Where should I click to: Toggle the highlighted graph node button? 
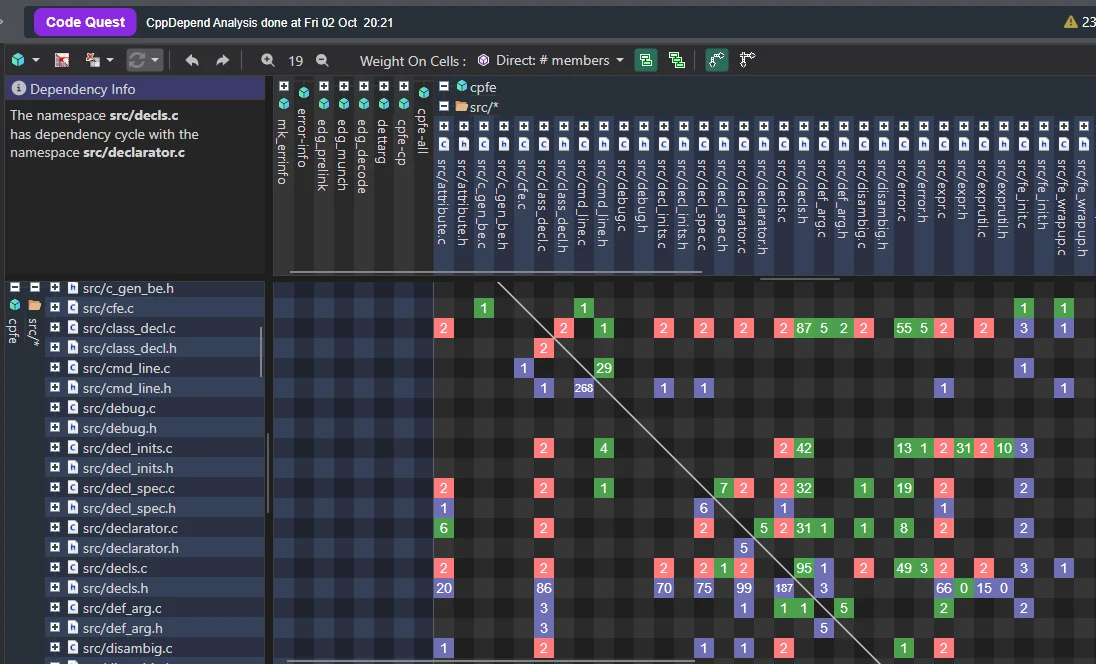[x=716, y=60]
